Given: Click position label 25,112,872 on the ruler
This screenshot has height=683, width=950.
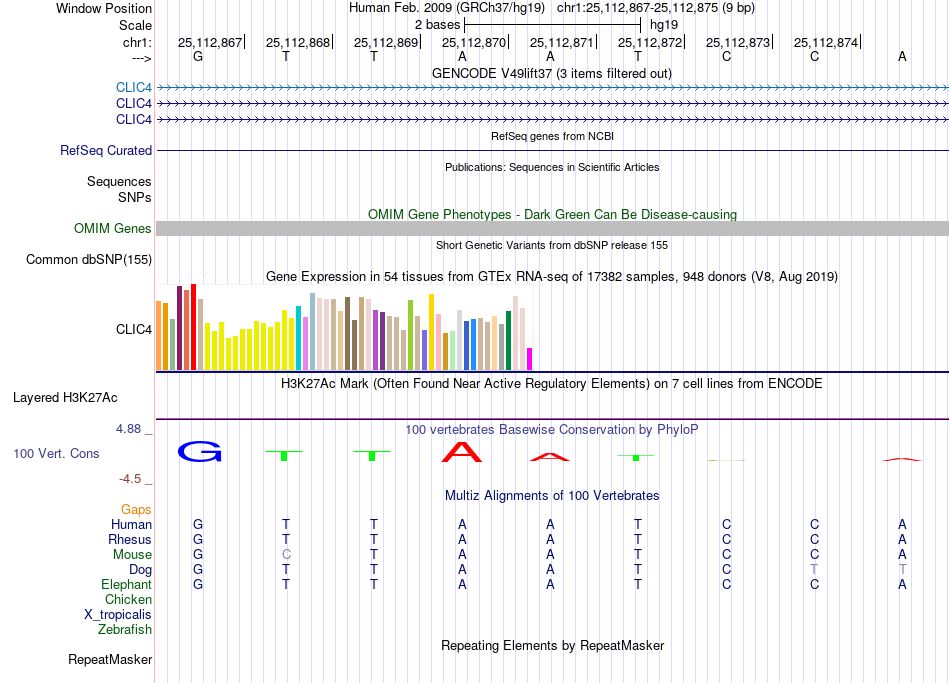Looking at the screenshot, I should (x=649, y=42).
